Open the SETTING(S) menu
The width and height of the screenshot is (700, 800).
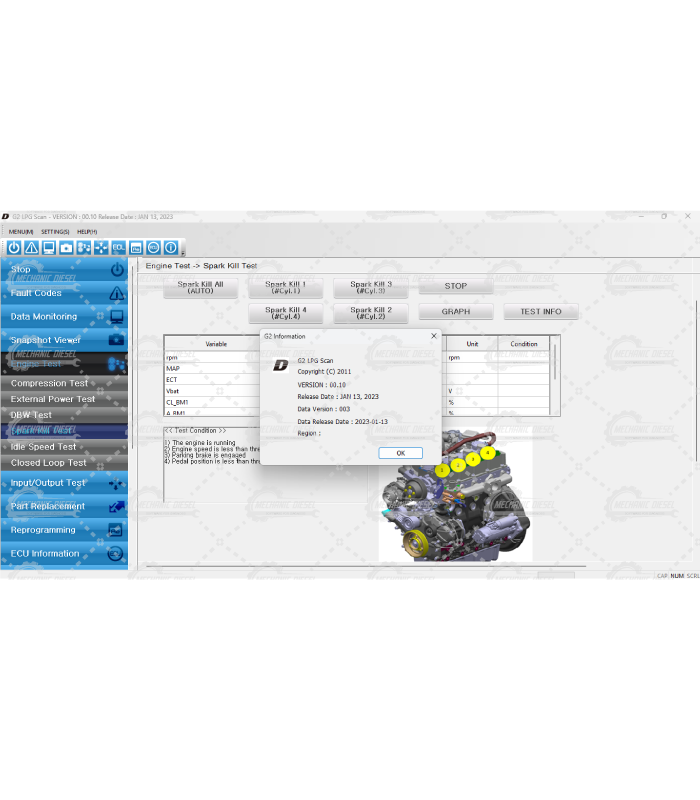coord(55,231)
